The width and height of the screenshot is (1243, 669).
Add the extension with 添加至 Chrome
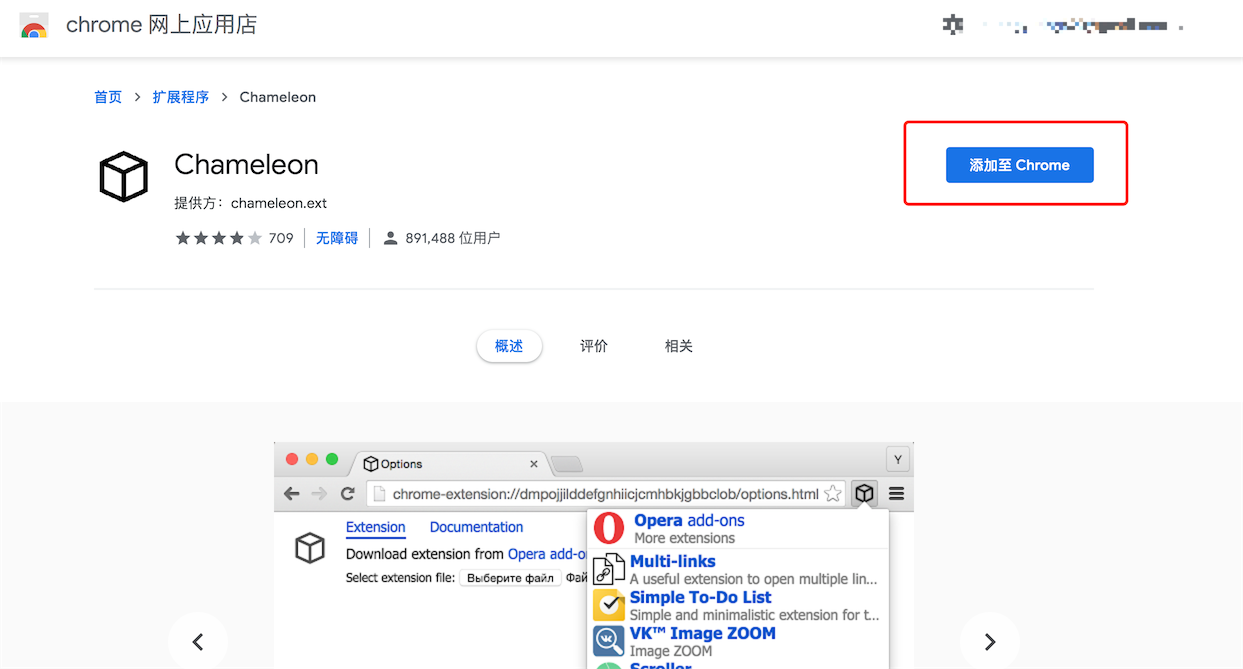tap(1020, 165)
